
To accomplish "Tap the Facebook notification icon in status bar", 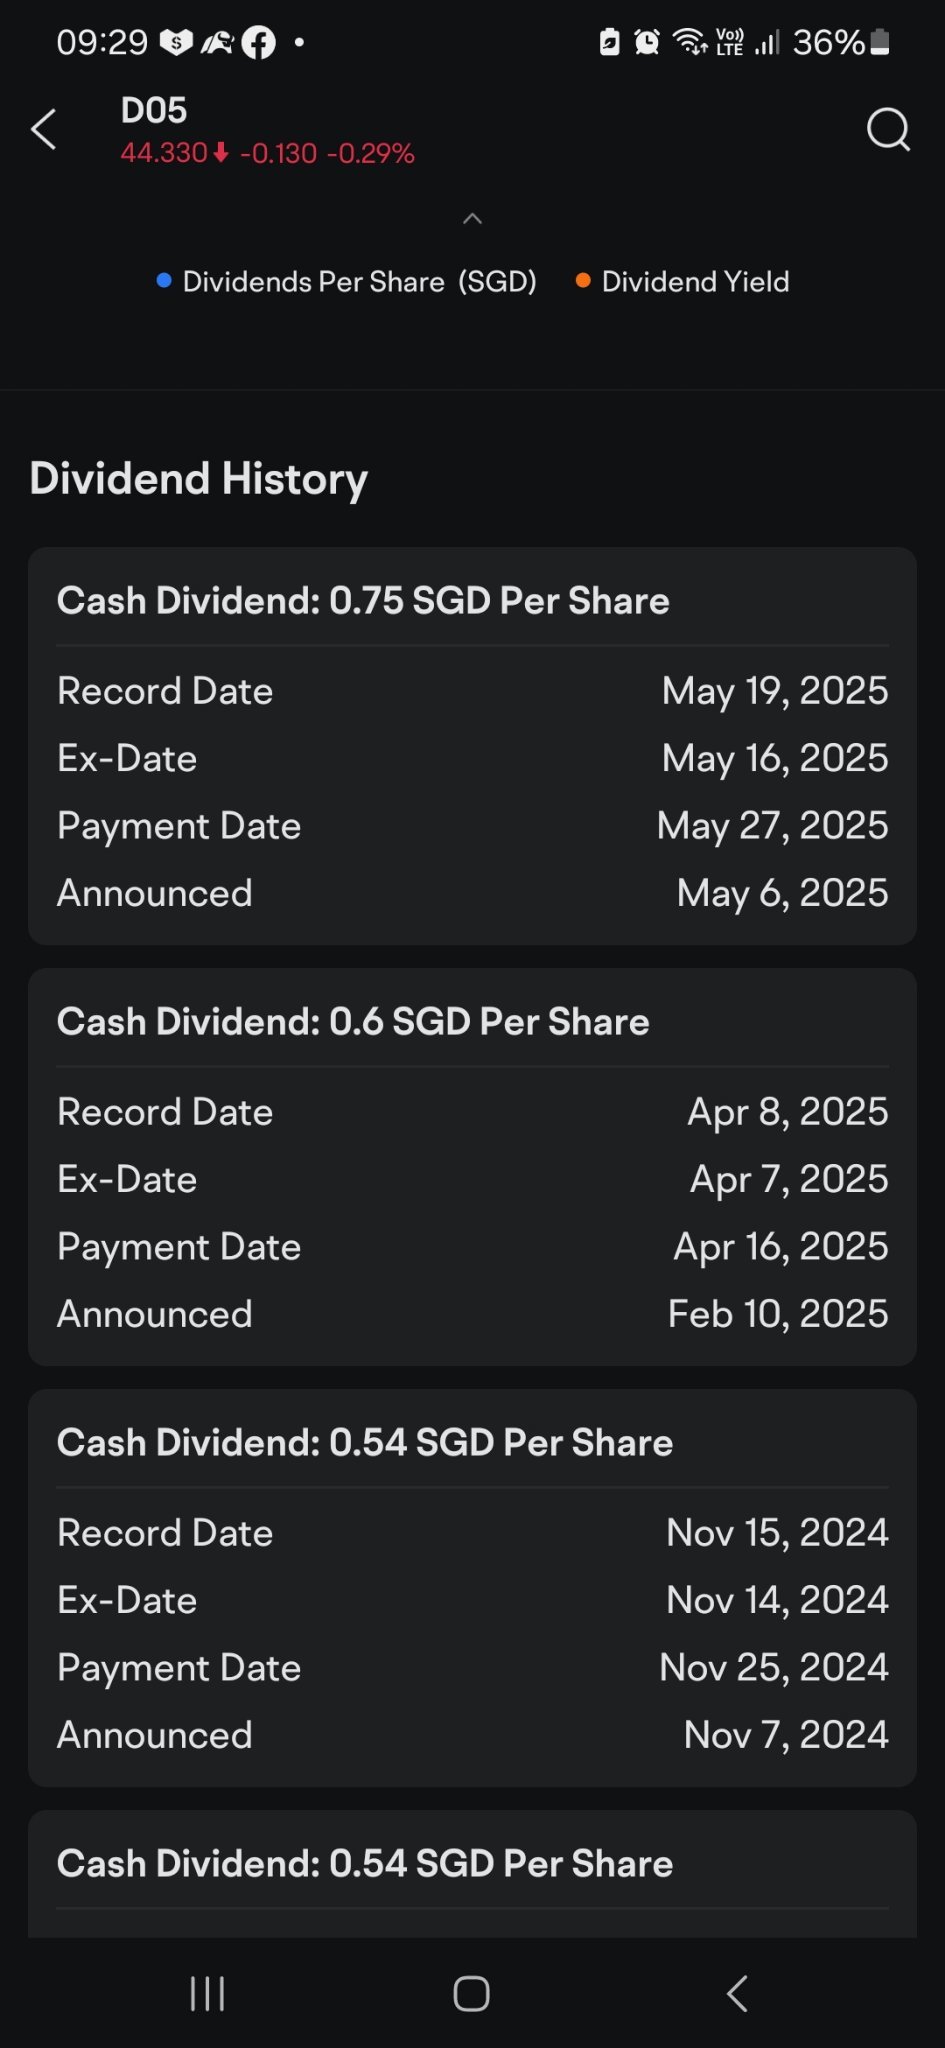I will [259, 42].
